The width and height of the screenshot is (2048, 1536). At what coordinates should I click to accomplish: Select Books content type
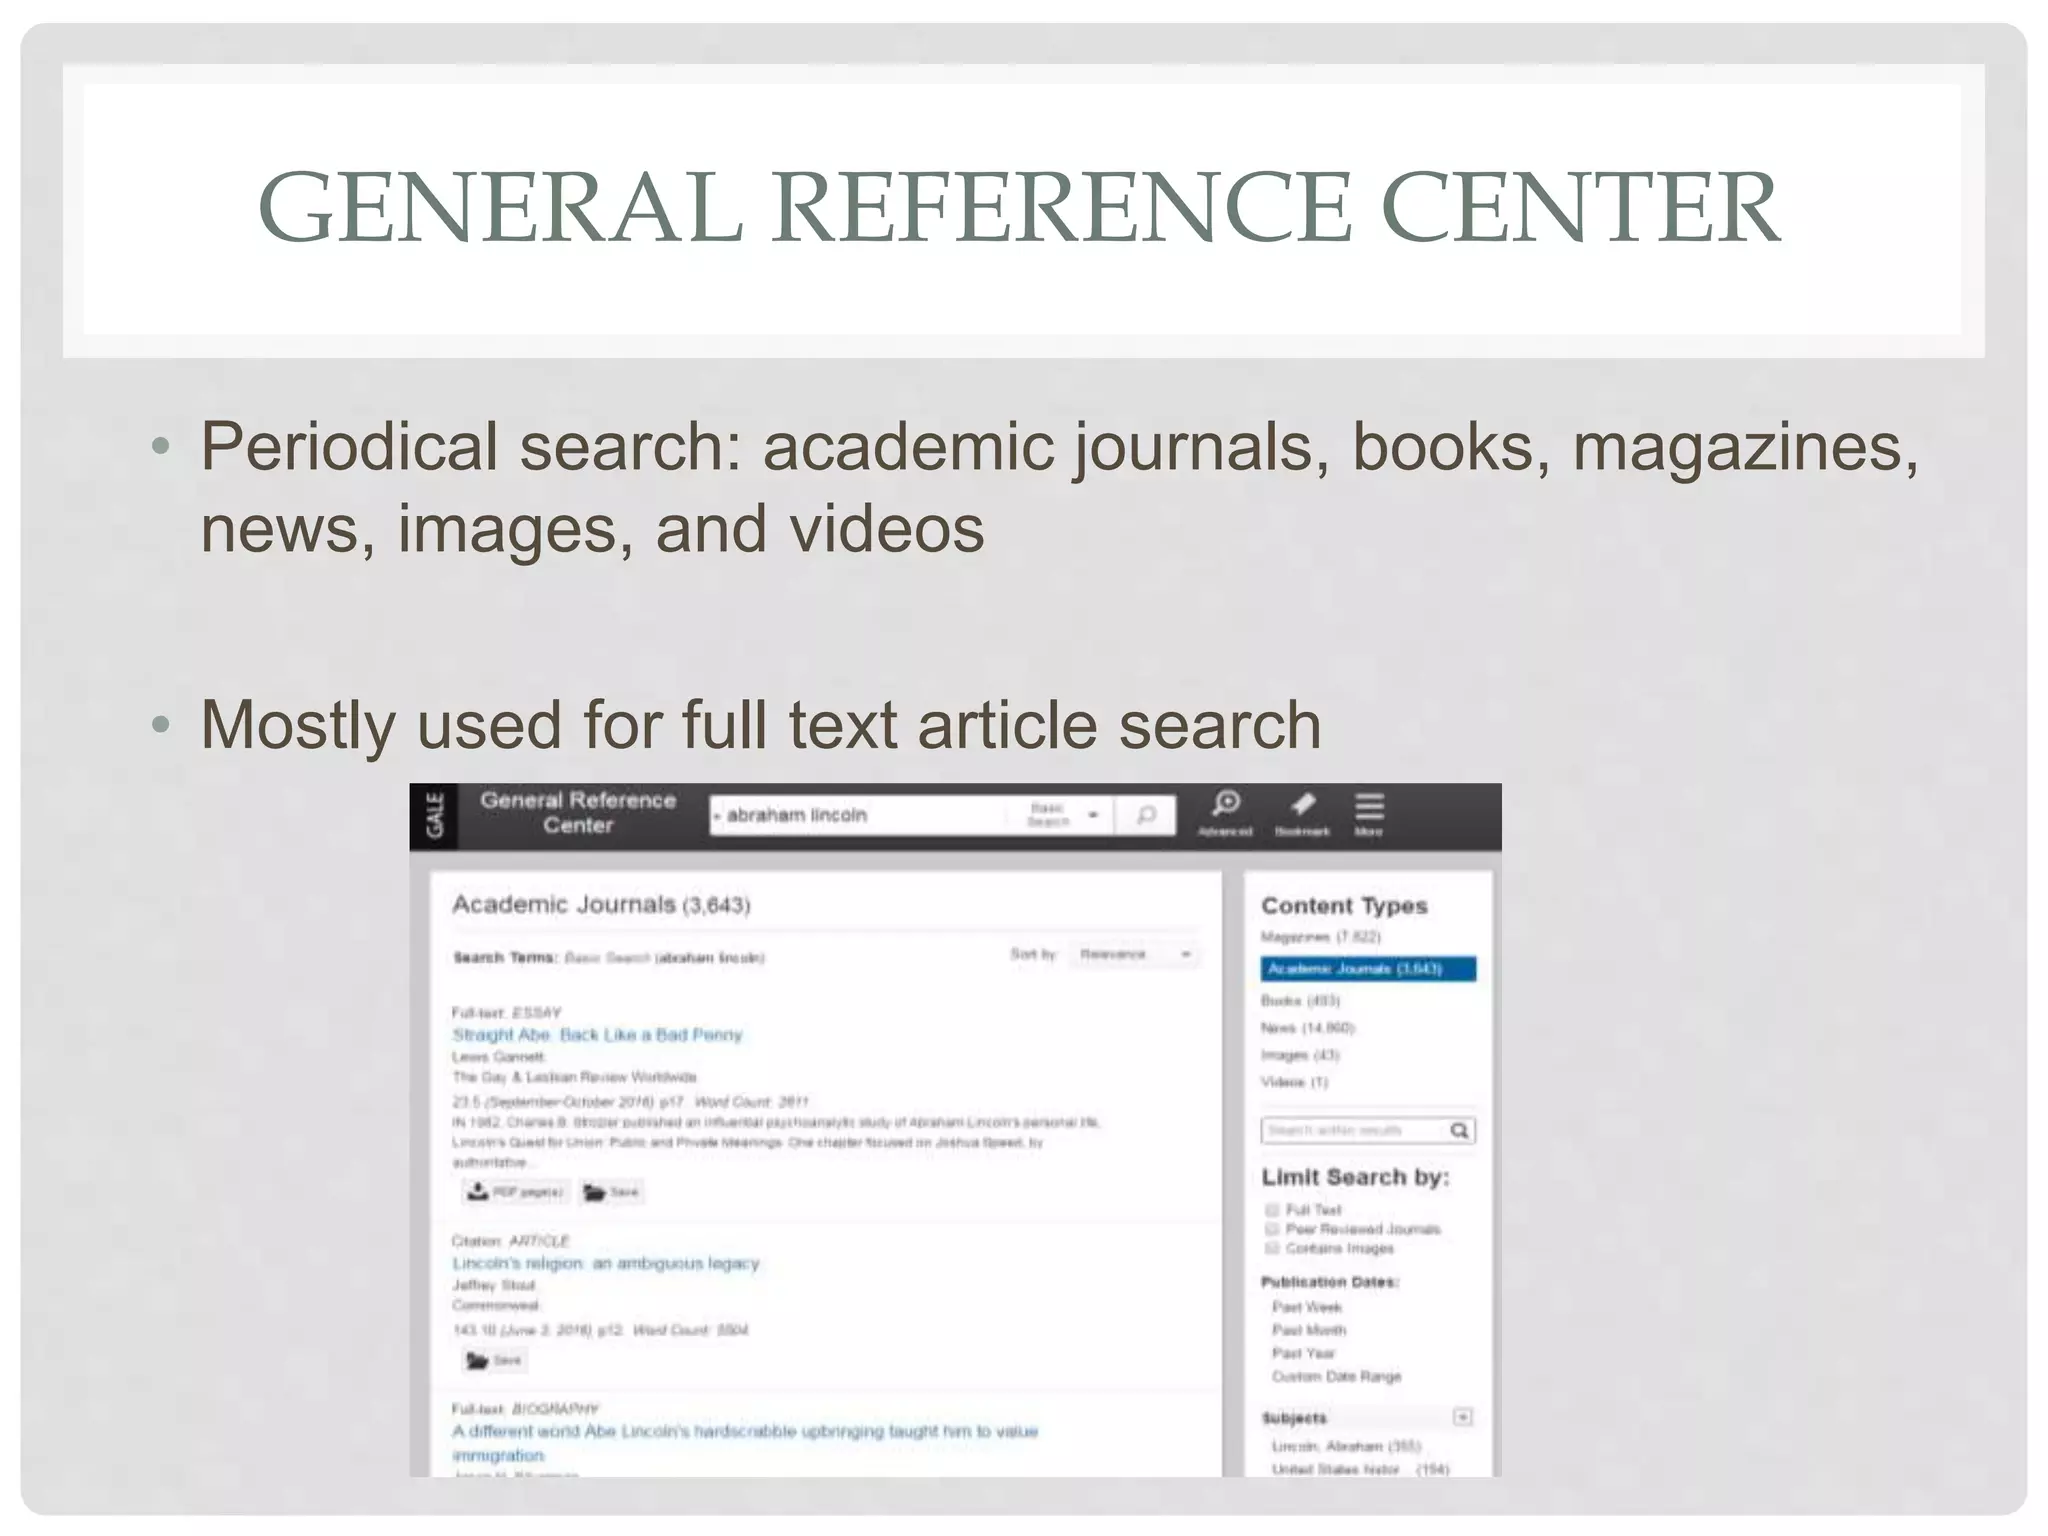[x=1300, y=1000]
